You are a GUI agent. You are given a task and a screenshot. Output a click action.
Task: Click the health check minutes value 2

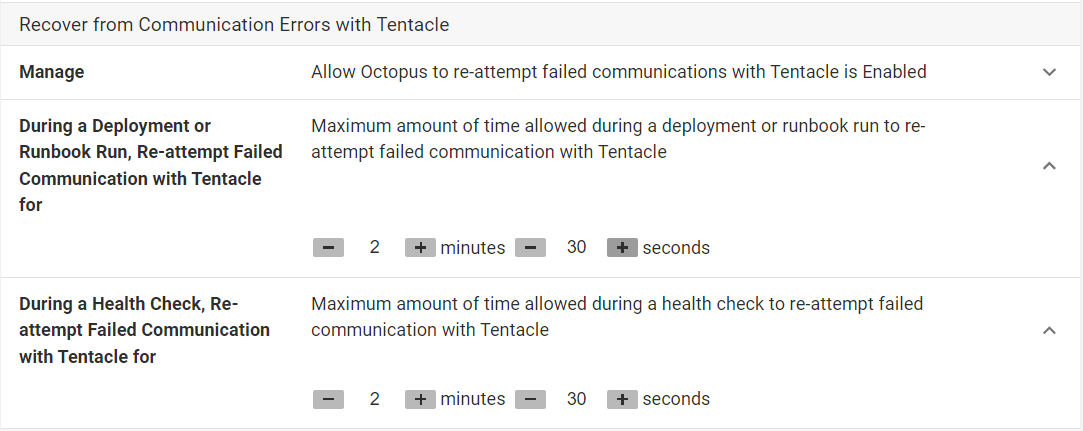click(x=374, y=399)
